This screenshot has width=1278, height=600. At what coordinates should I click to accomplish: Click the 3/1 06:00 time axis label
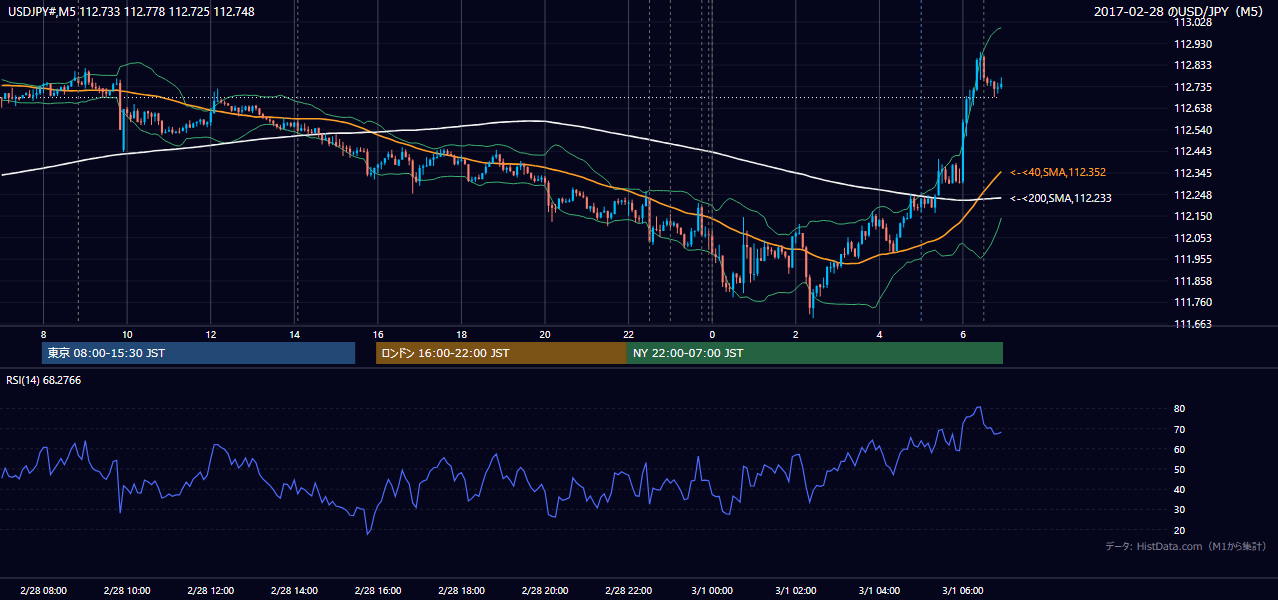click(x=963, y=591)
